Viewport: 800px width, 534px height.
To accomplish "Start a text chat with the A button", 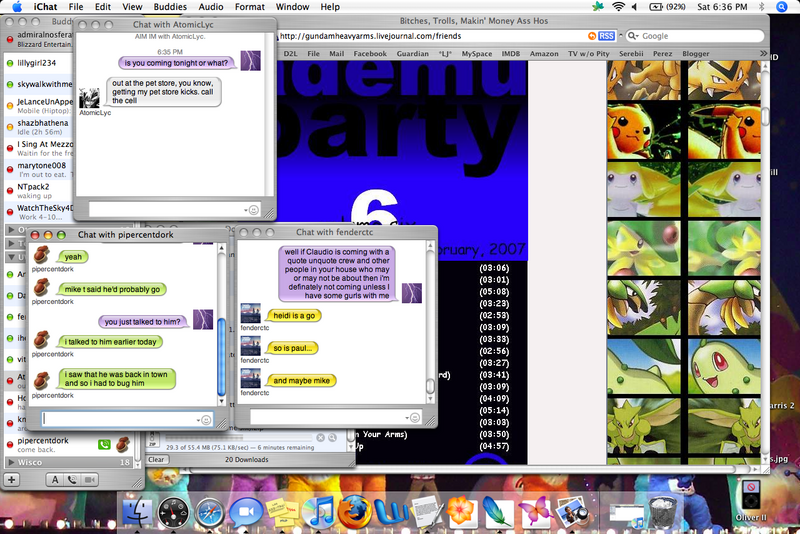I will 55,480.
